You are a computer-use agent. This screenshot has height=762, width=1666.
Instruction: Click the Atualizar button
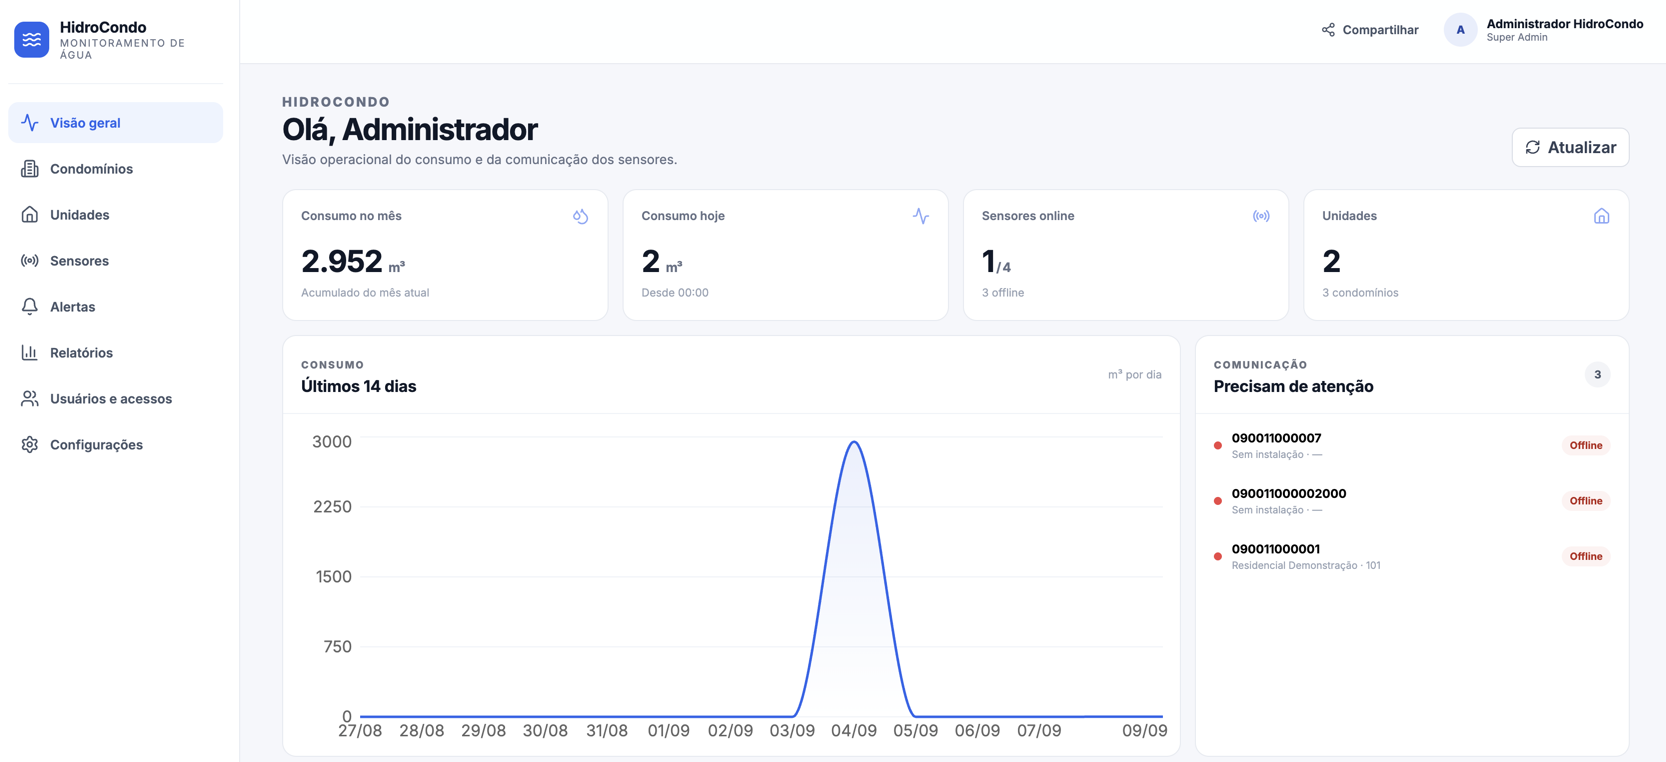tap(1571, 148)
